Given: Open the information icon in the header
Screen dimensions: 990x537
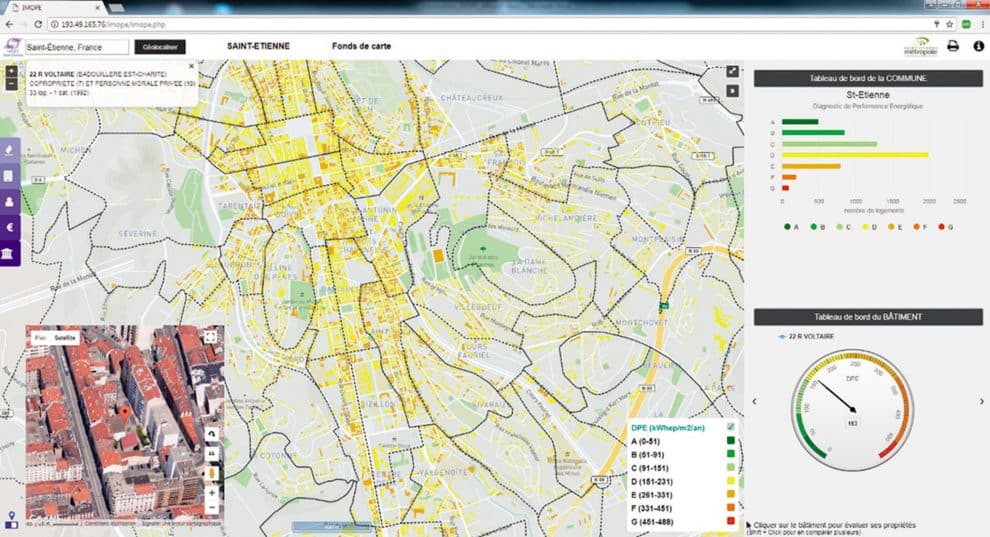Looking at the screenshot, I should tap(978, 46).
